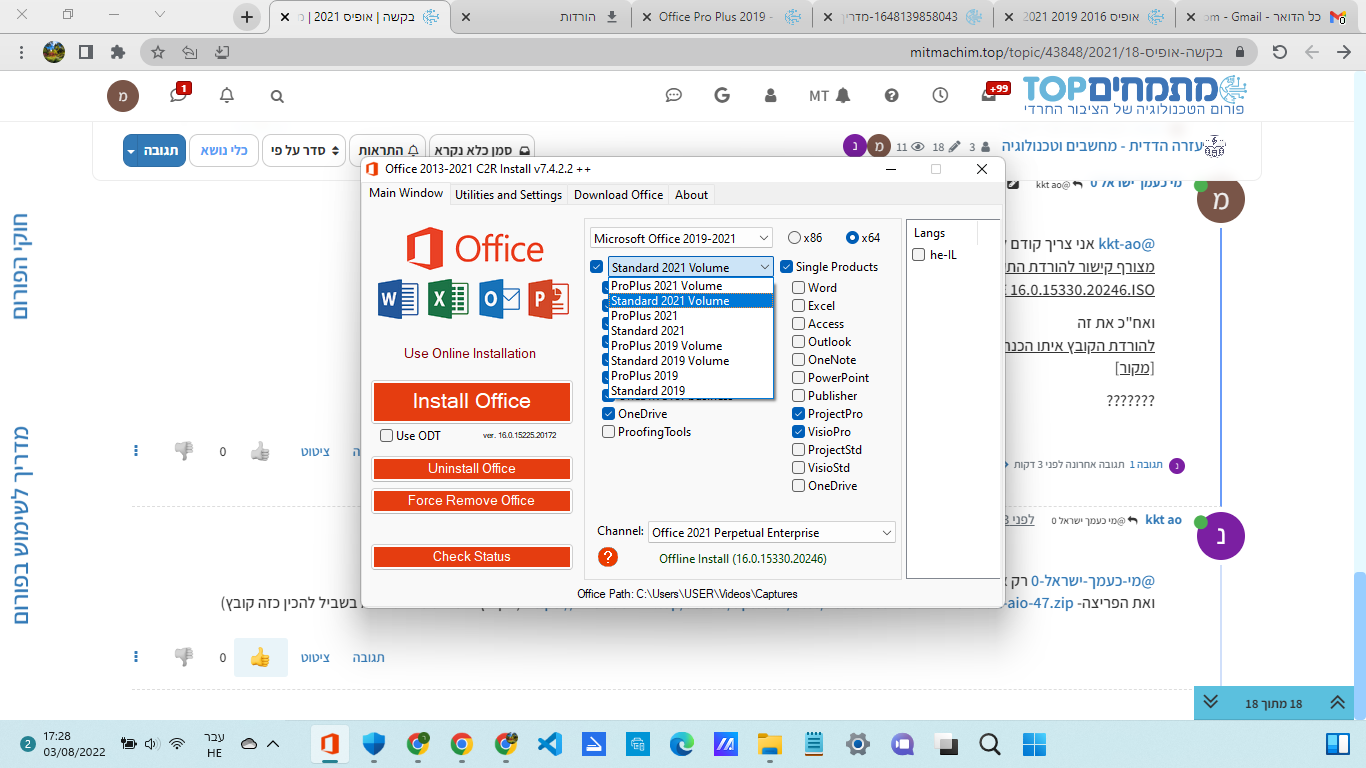Downvote the first post with thumbs-down
Screen dimensions: 1366x768
point(184,451)
